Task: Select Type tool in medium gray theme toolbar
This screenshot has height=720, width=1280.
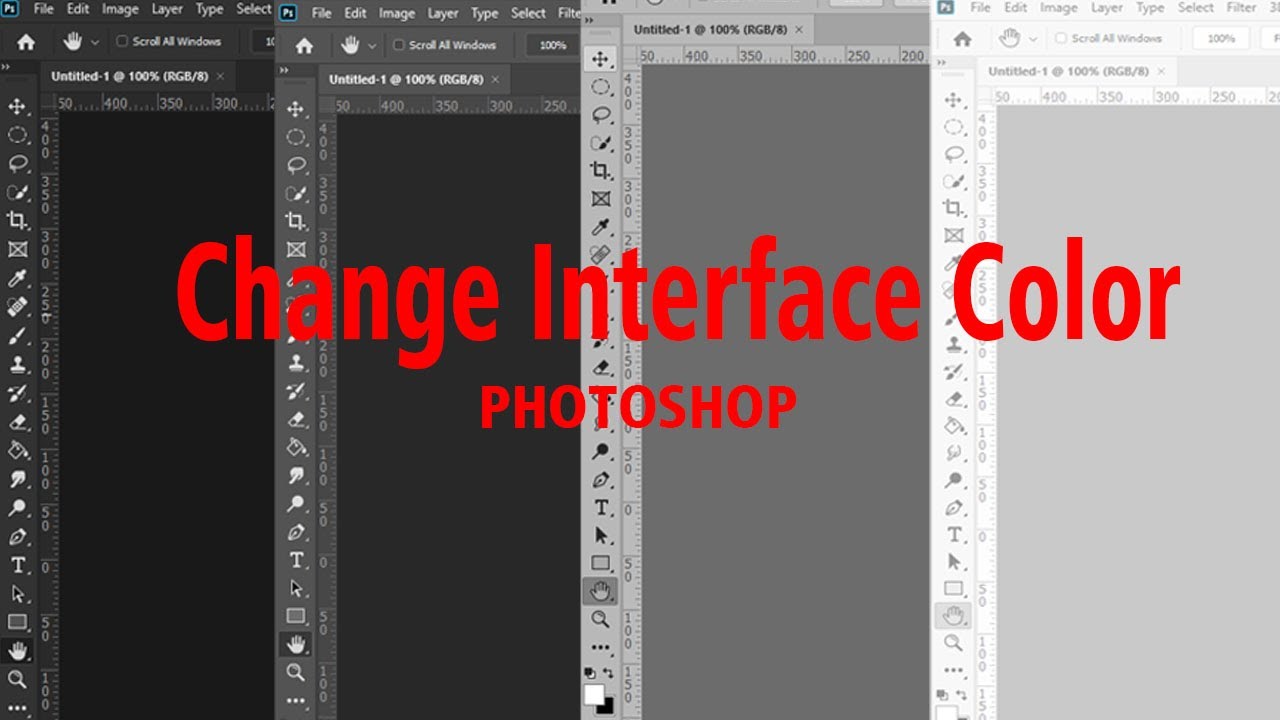Action: tap(600, 508)
